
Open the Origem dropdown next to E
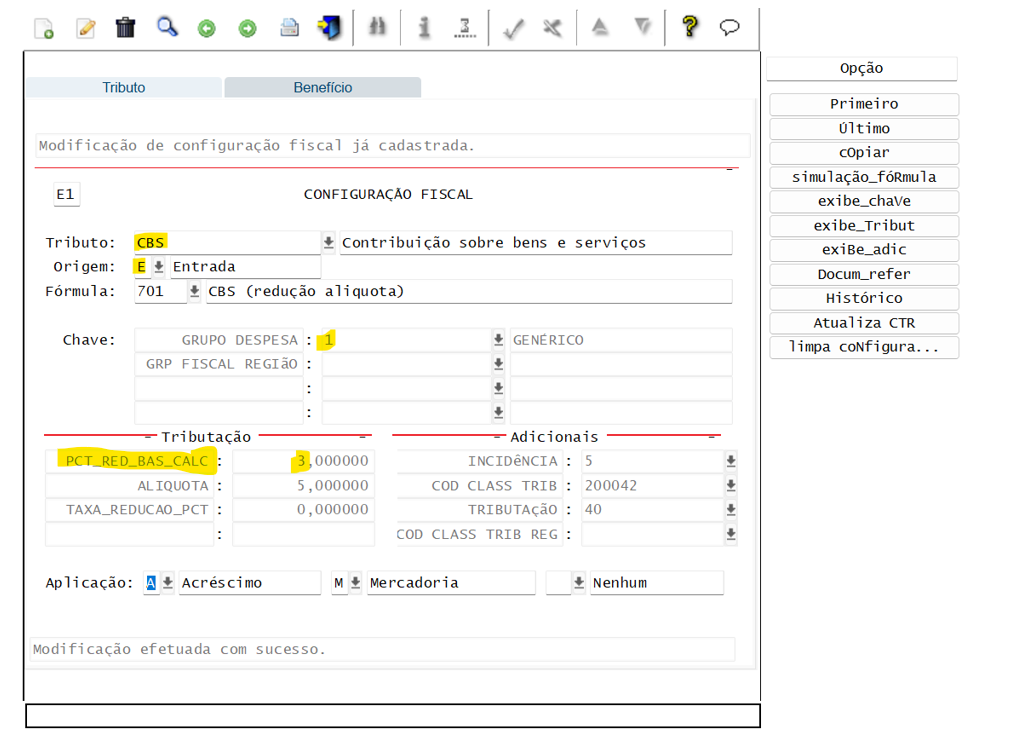tap(157, 266)
